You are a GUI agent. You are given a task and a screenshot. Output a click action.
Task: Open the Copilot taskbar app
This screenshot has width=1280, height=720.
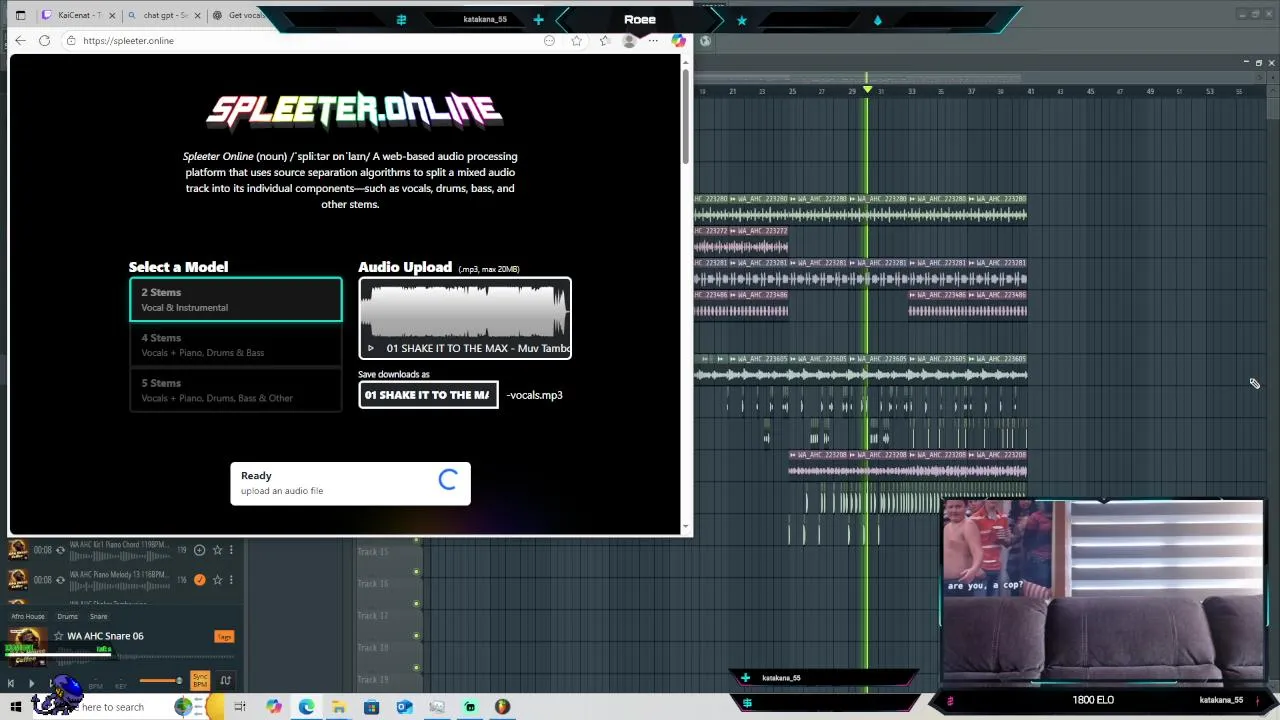274,707
